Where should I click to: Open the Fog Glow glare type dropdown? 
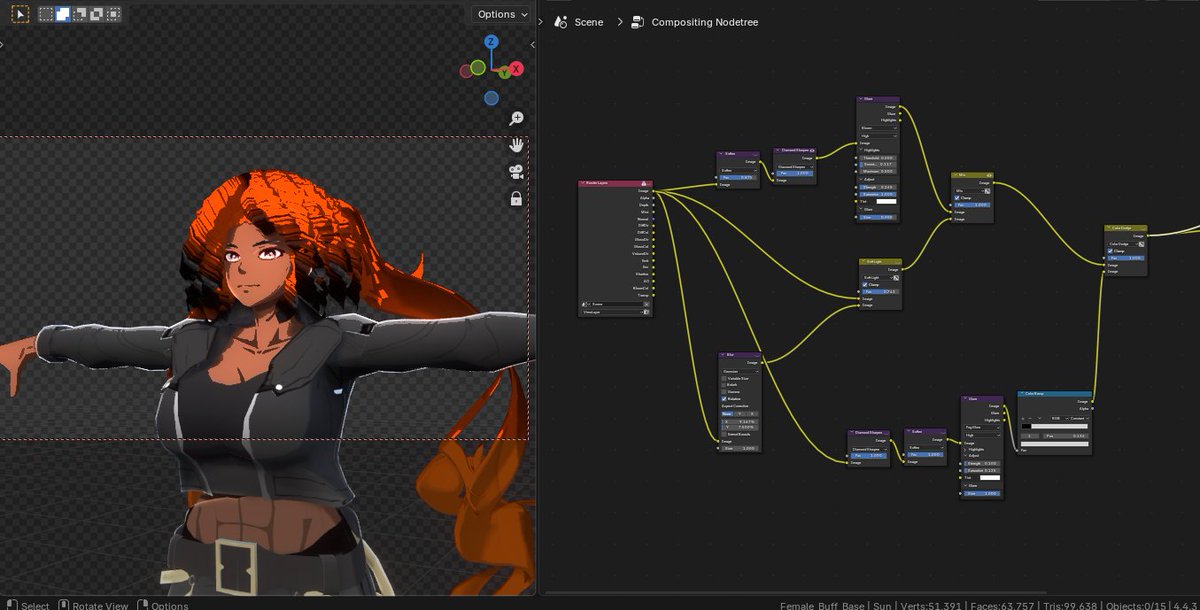coord(982,427)
